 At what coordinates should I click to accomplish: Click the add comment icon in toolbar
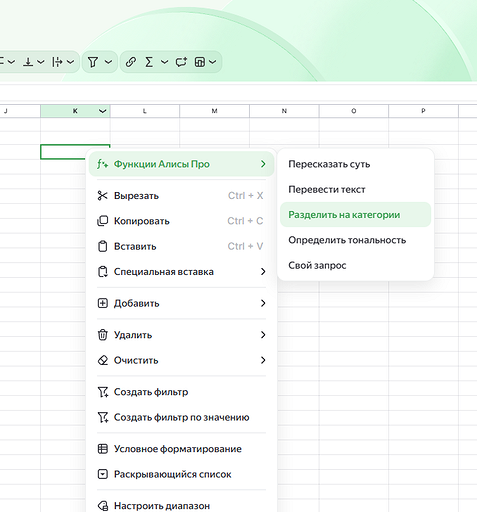point(181,62)
